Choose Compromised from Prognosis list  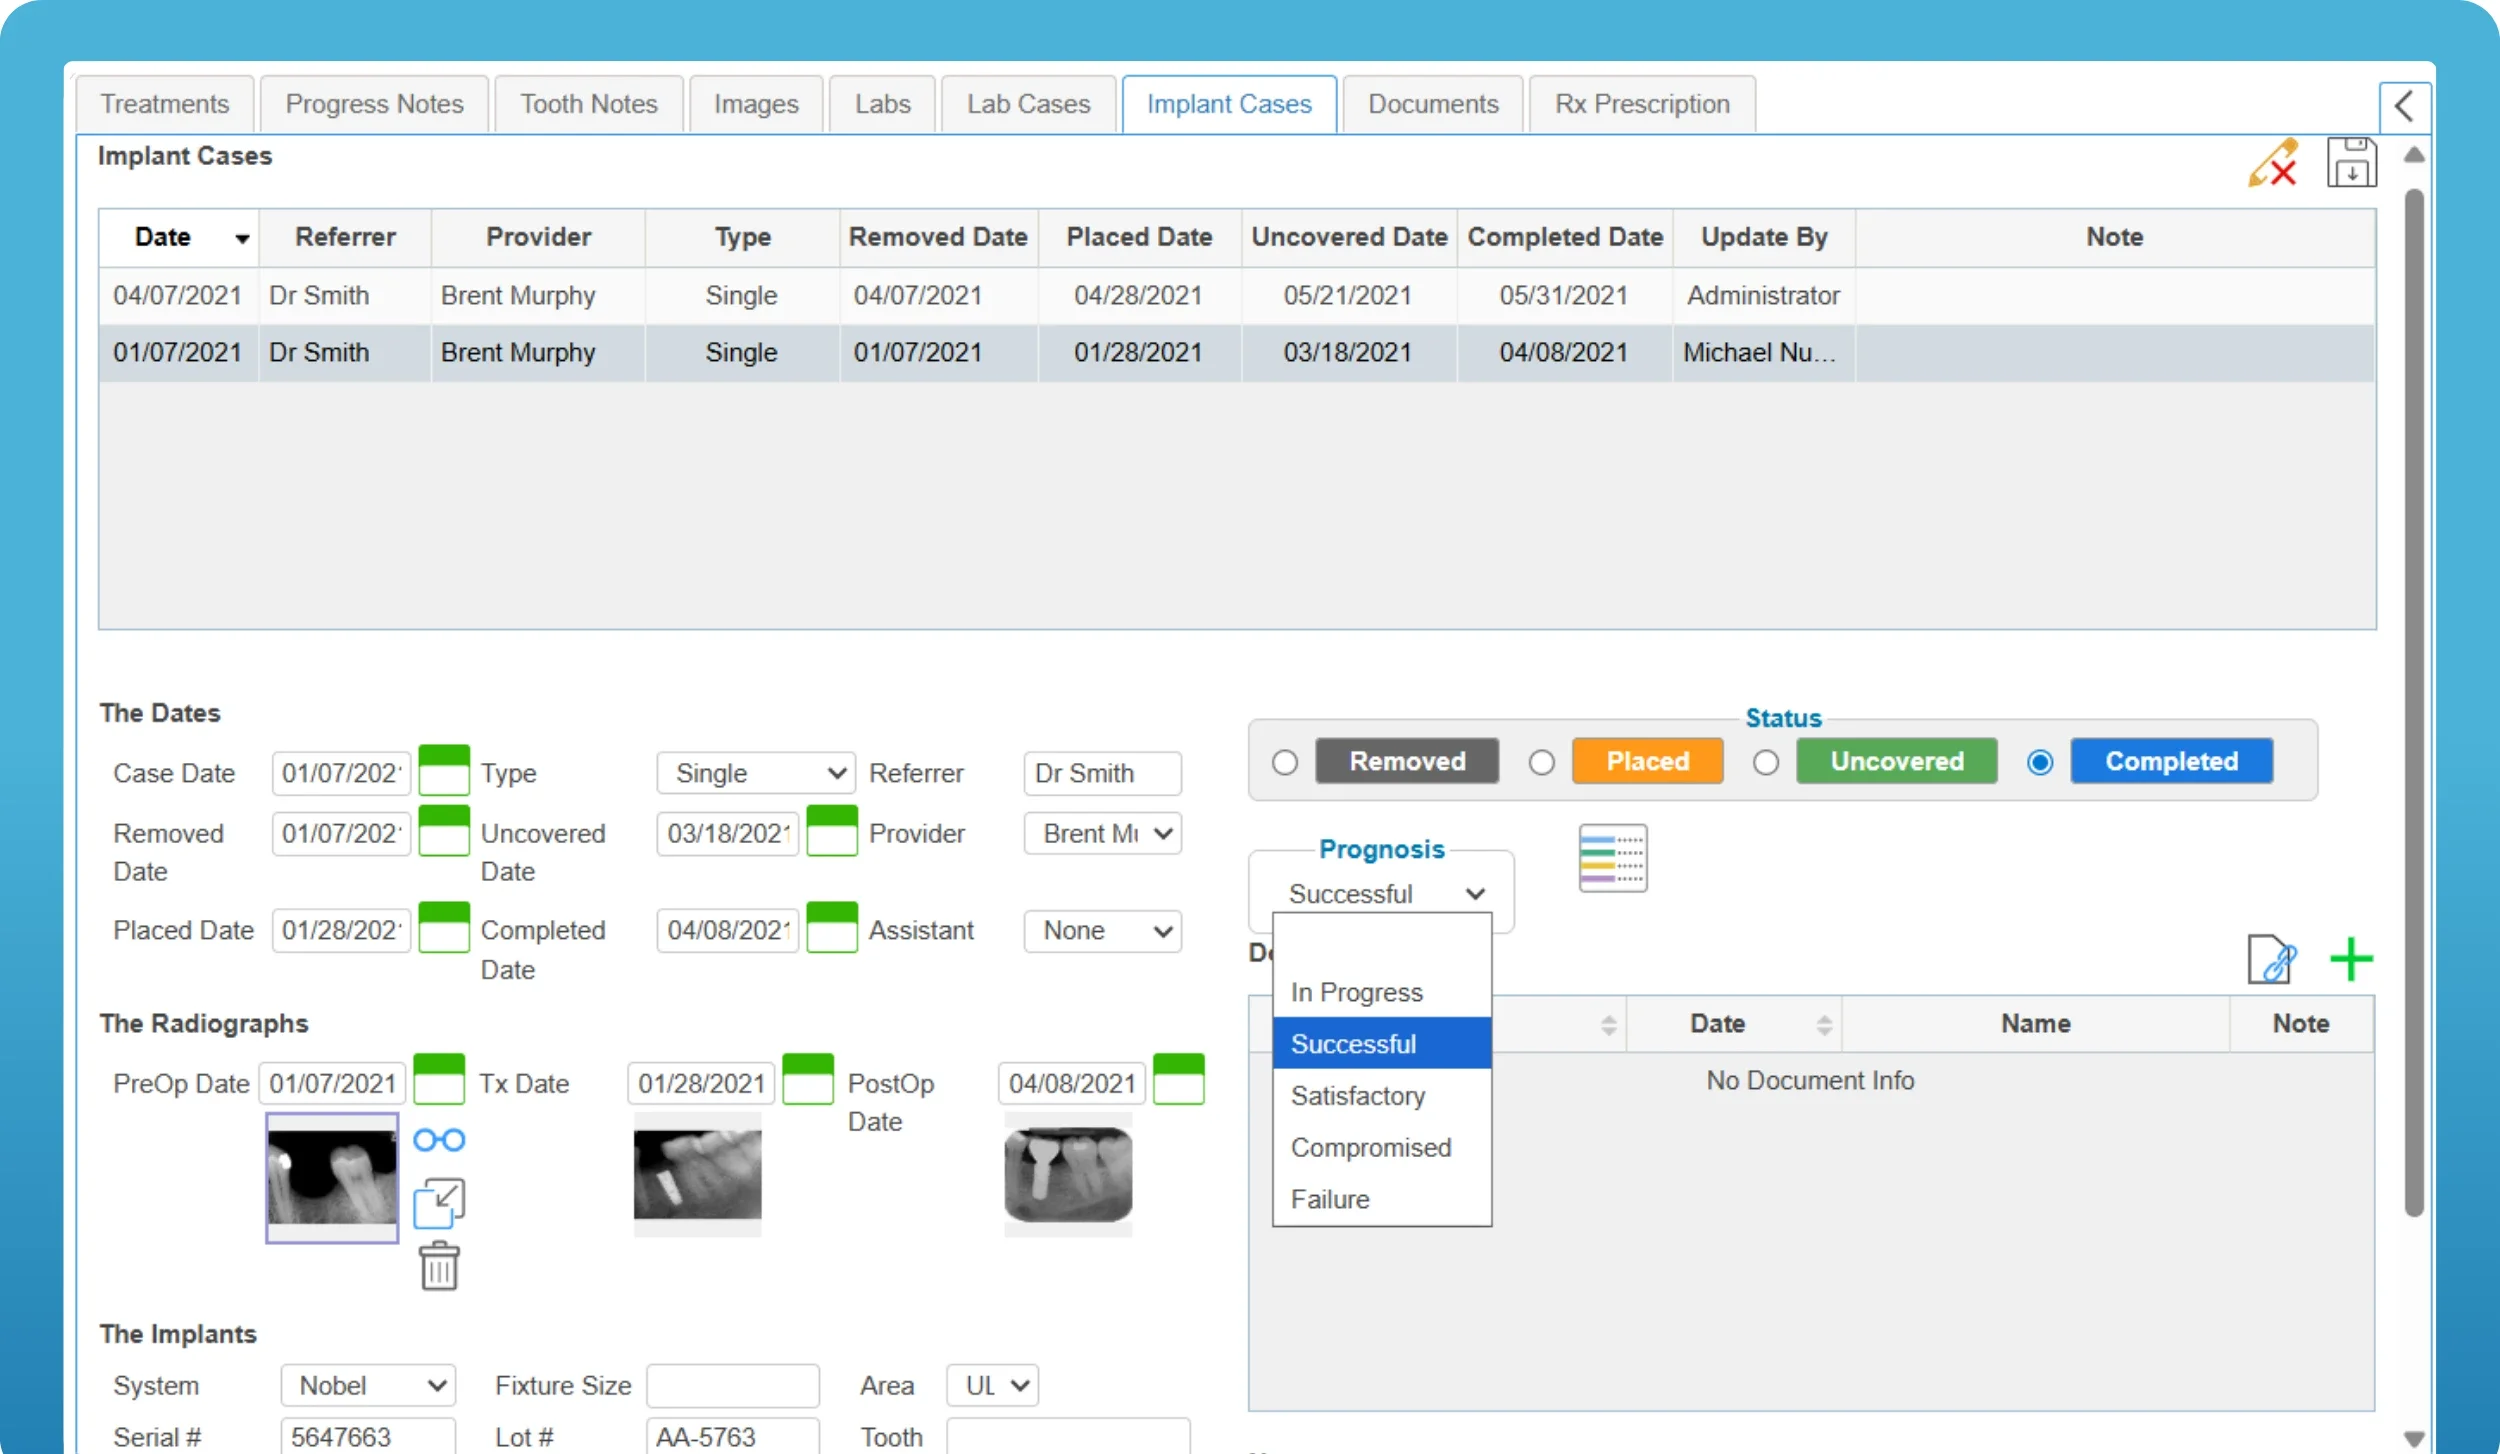point(1370,1147)
